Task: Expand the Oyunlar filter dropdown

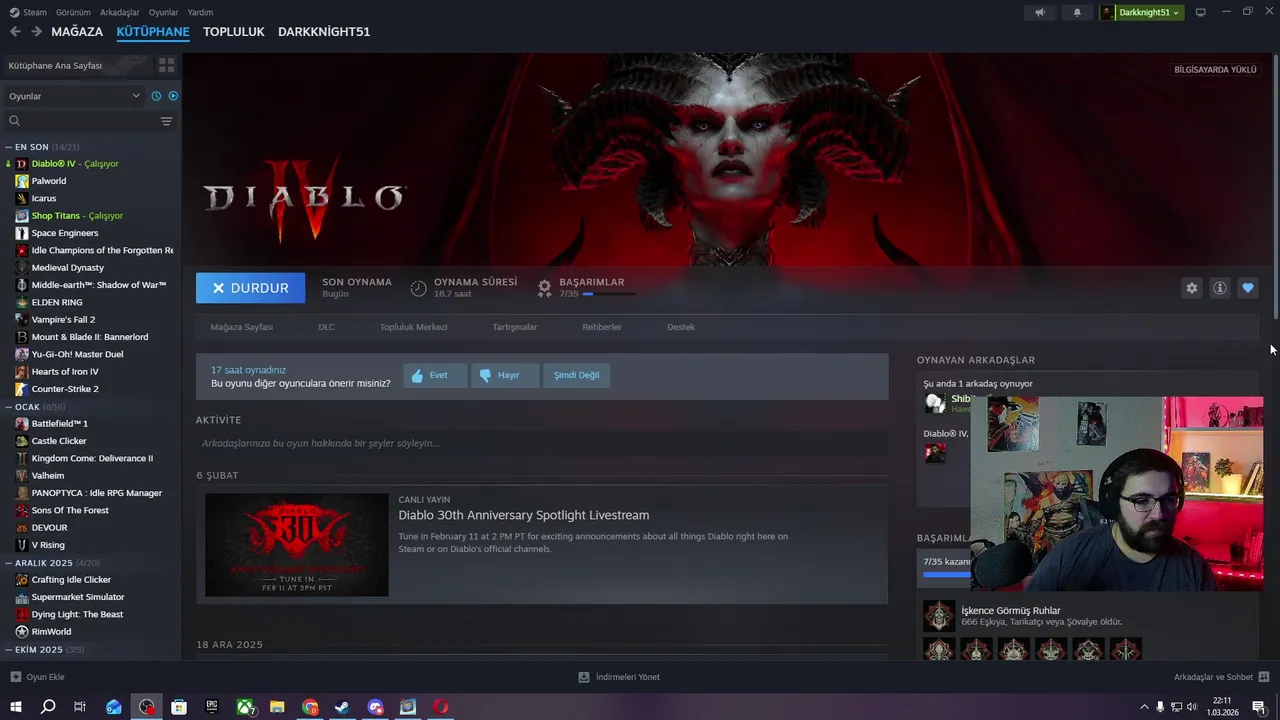Action: coord(74,96)
